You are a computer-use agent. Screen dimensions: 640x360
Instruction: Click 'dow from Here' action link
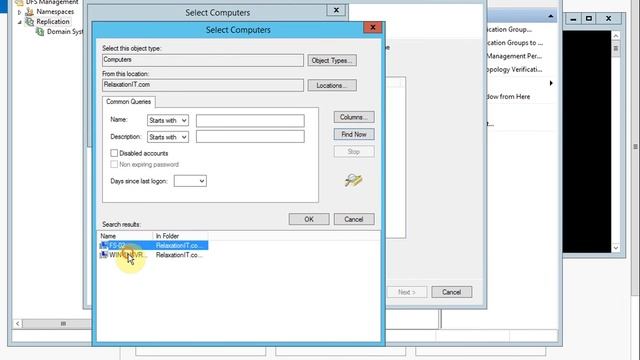click(x=508, y=96)
